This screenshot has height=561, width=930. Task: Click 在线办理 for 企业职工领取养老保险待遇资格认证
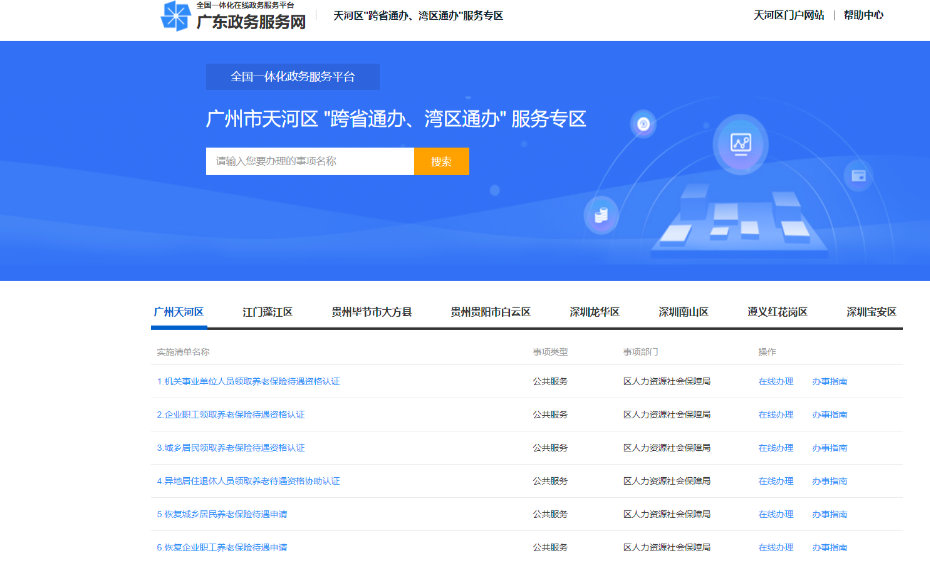pos(775,414)
